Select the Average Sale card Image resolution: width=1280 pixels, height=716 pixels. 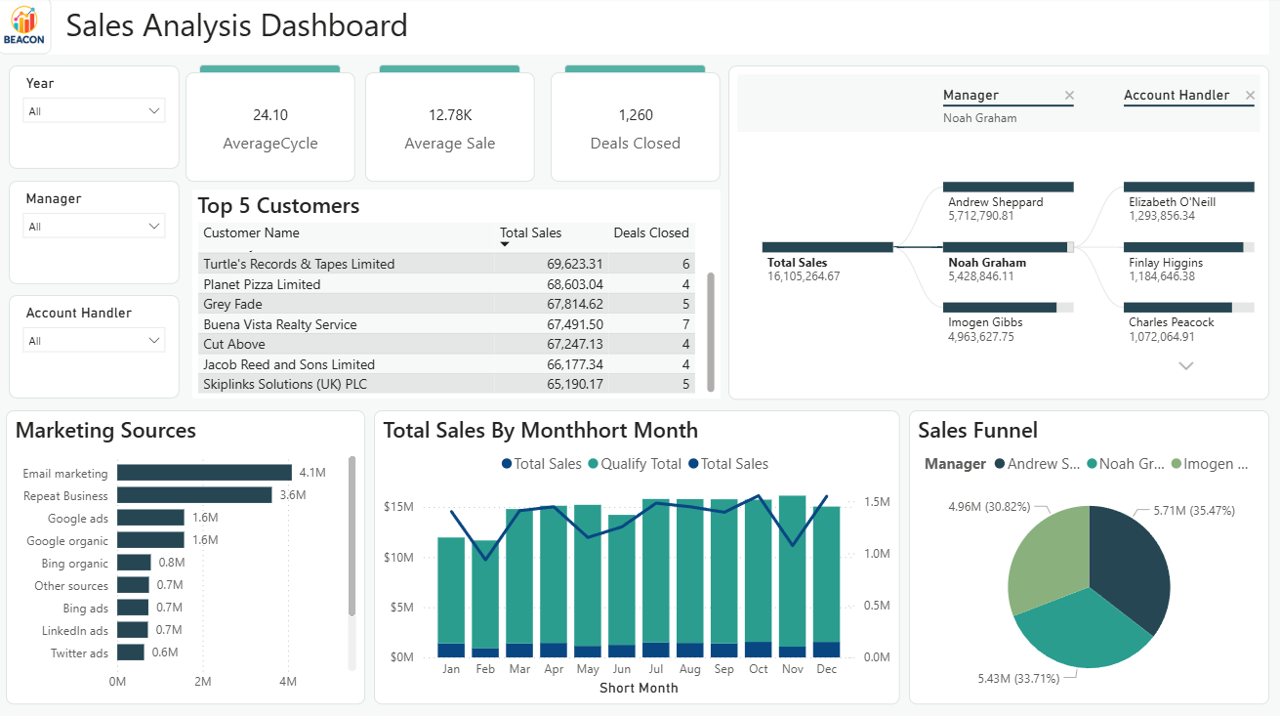[450, 125]
